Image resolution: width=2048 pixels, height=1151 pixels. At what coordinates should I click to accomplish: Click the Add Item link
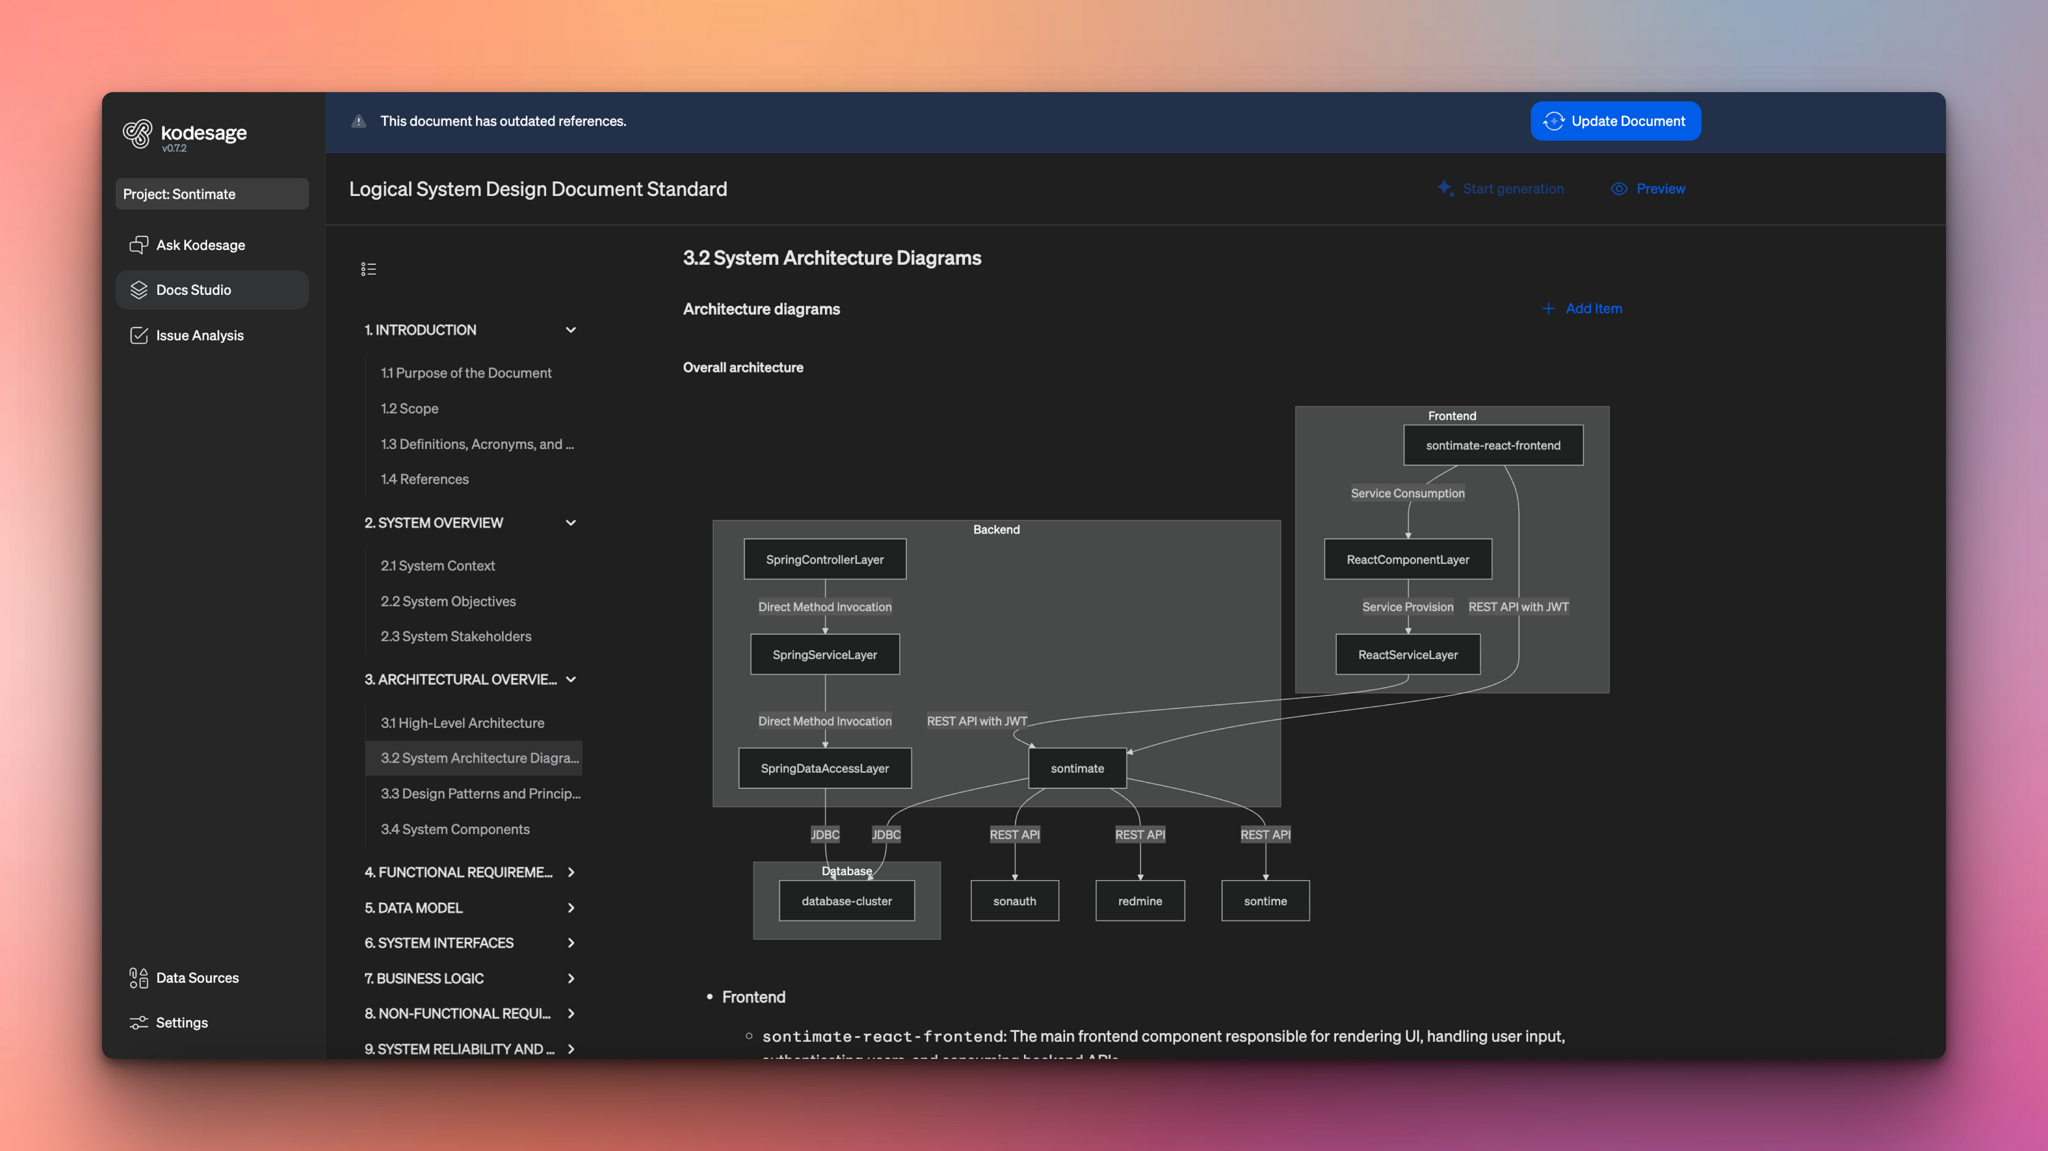click(x=1581, y=308)
